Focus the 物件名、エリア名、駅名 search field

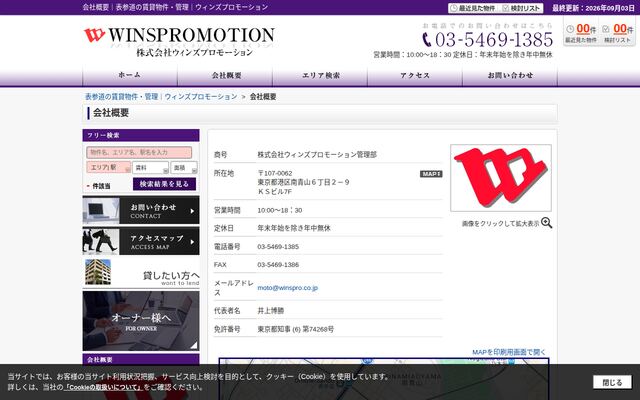(139, 152)
